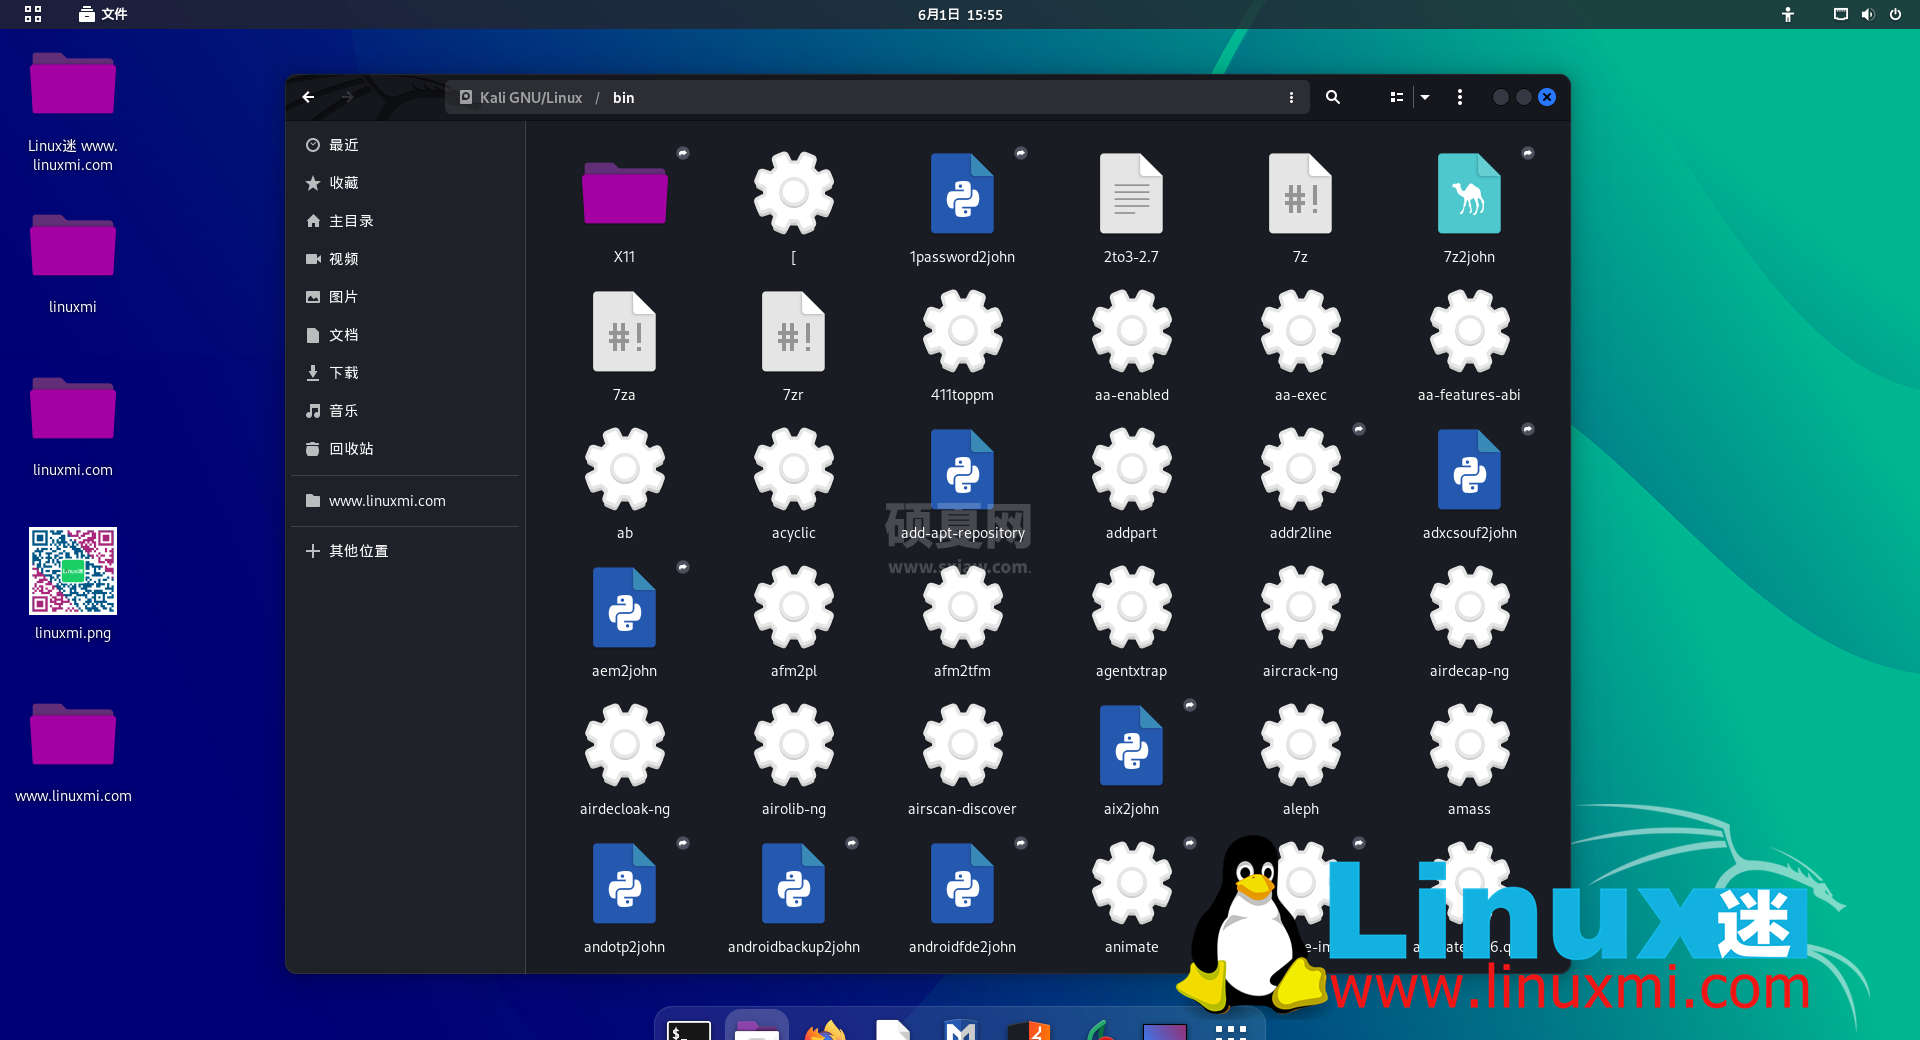
Task: Select the X11 folder
Action: coord(625,207)
